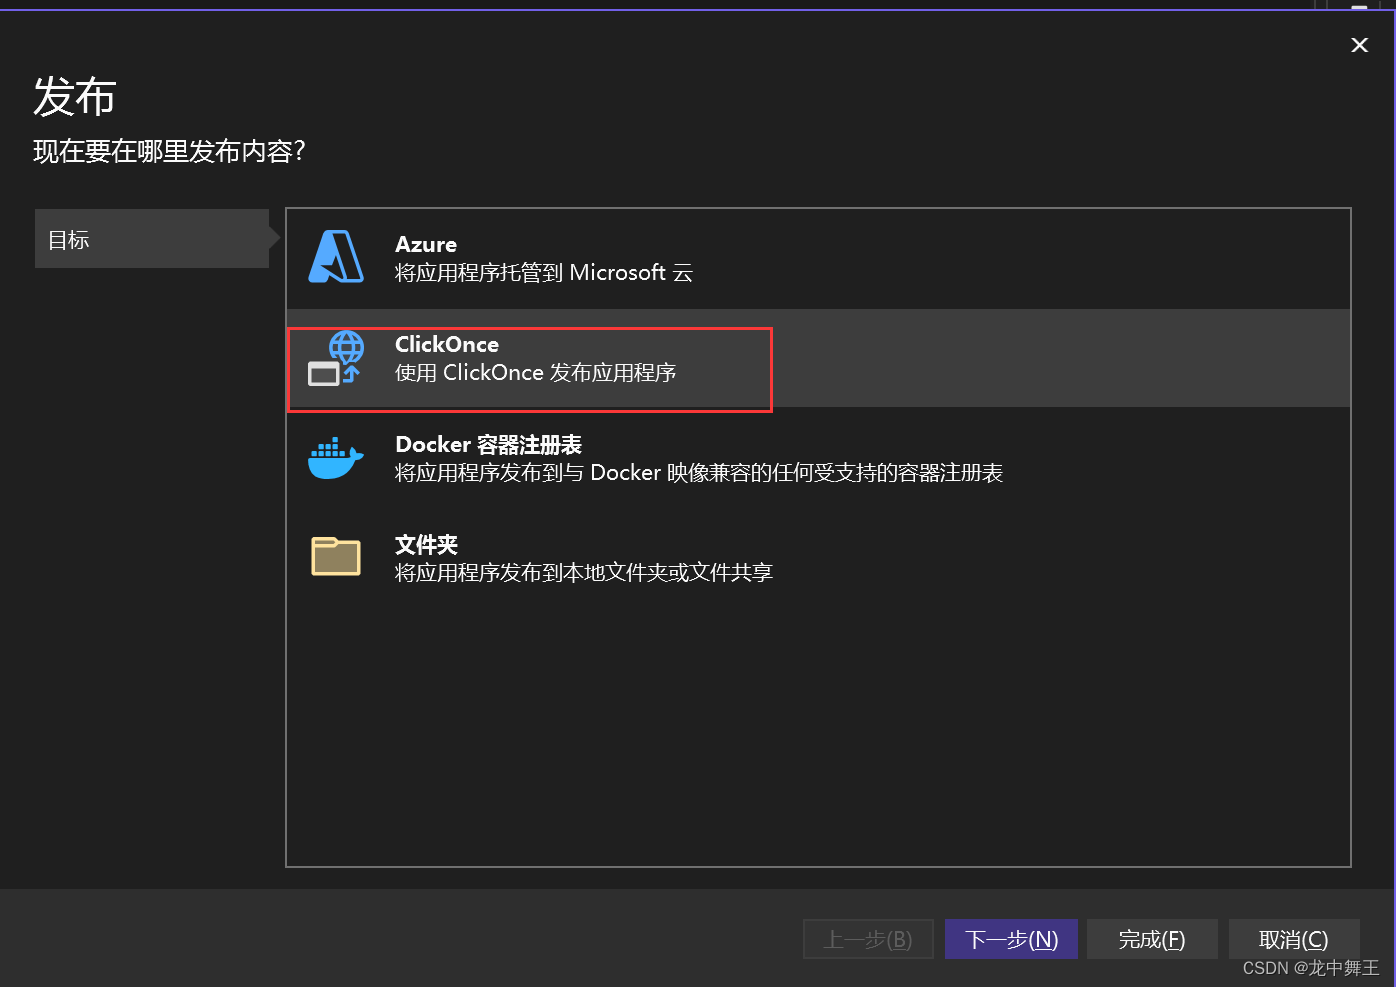Select the Azure title text
The height and width of the screenshot is (987, 1396).
click(x=426, y=244)
